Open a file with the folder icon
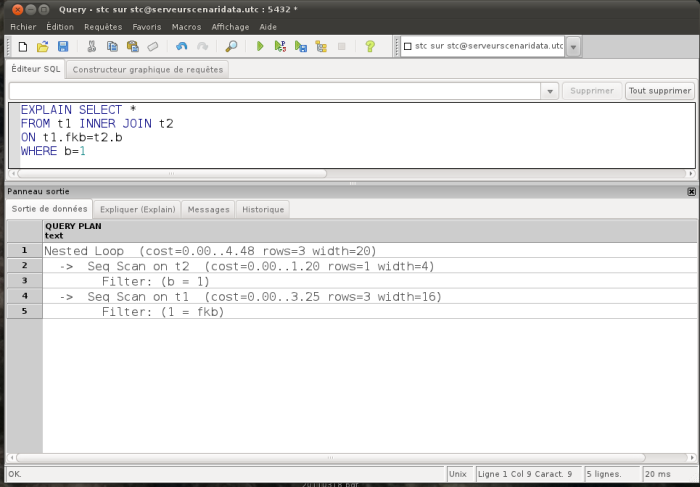This screenshot has width=700, height=487. click(x=42, y=46)
